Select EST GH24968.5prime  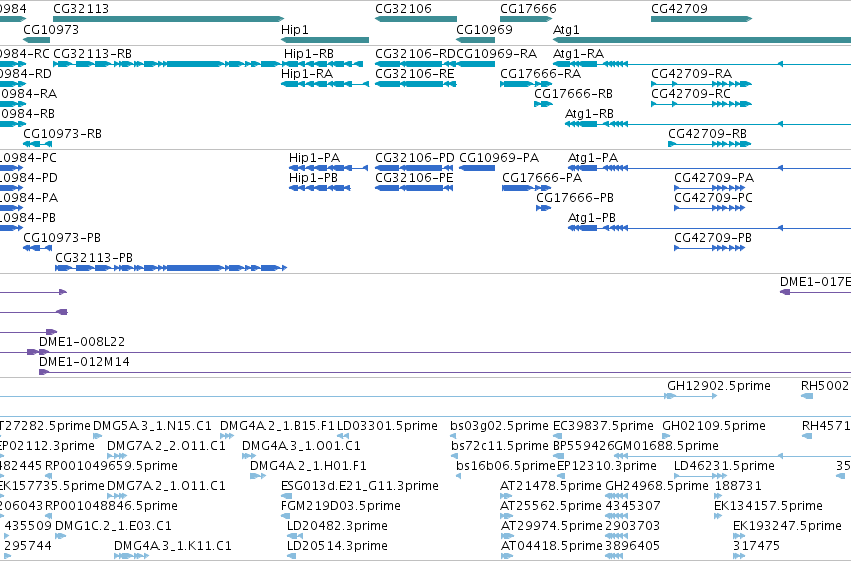click(x=657, y=486)
